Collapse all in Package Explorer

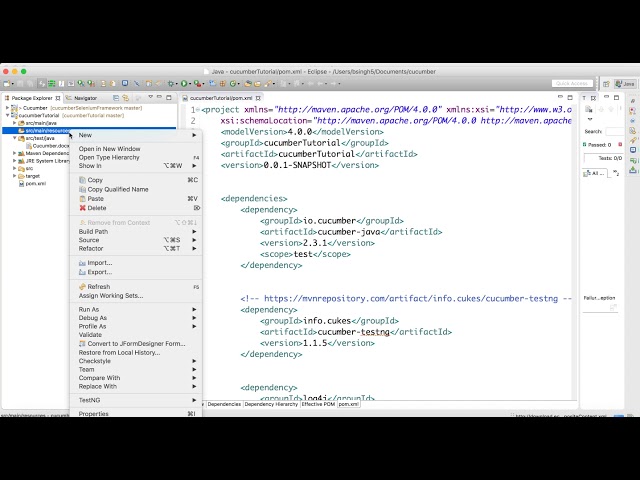pos(116,98)
